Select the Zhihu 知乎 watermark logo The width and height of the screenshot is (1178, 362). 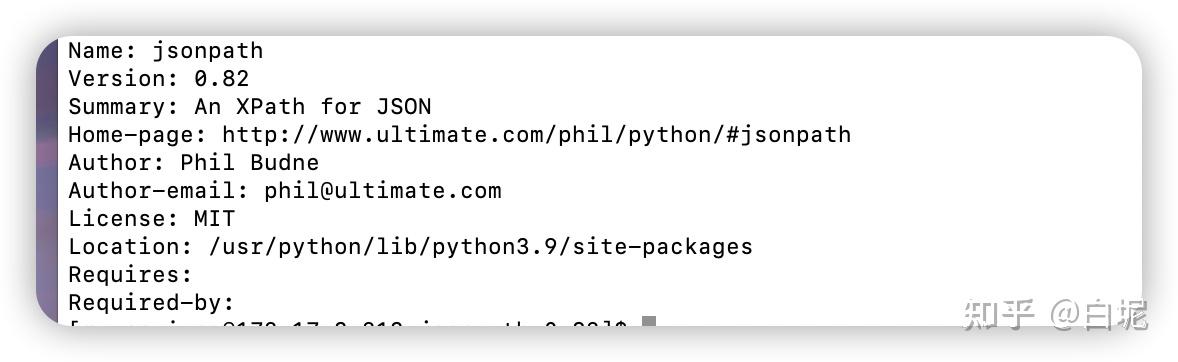coord(999,314)
